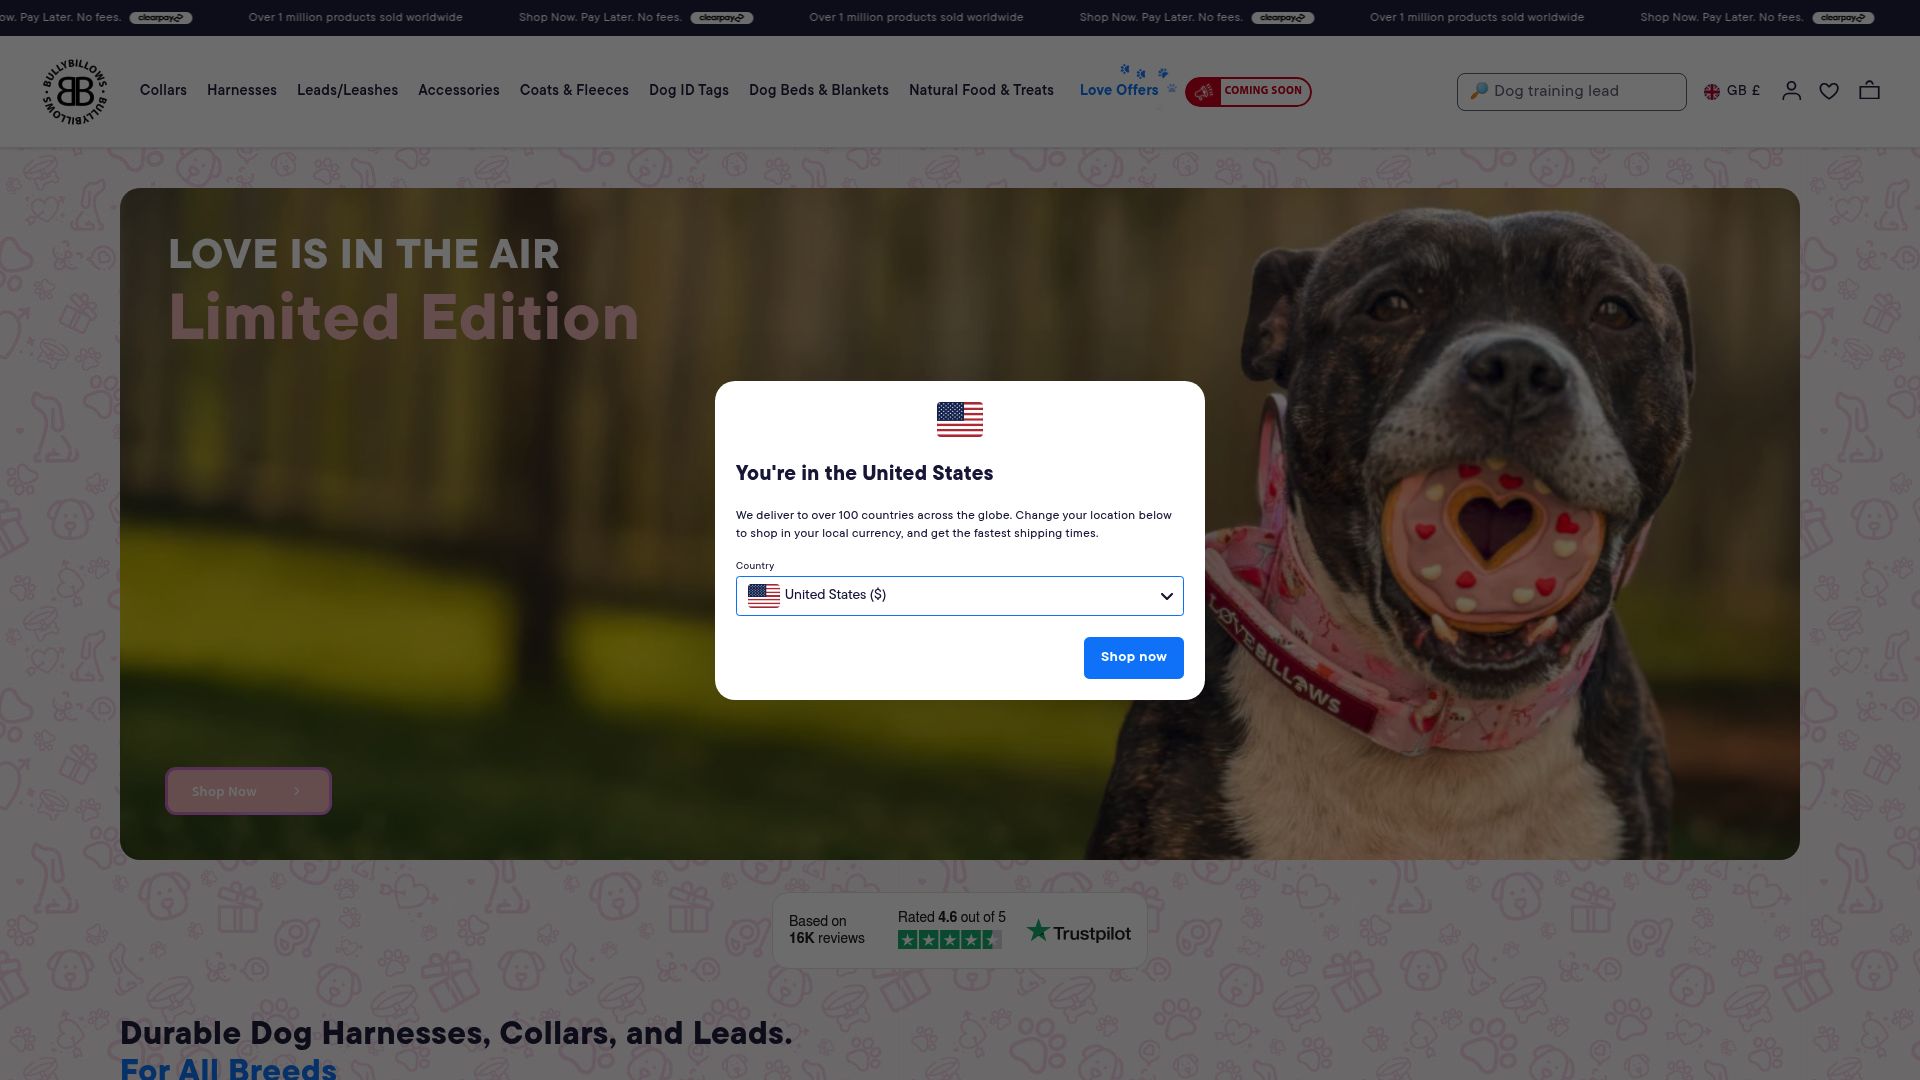Open the wishlist heart icon
Image resolution: width=1920 pixels, height=1080 pixels.
[x=1829, y=91]
